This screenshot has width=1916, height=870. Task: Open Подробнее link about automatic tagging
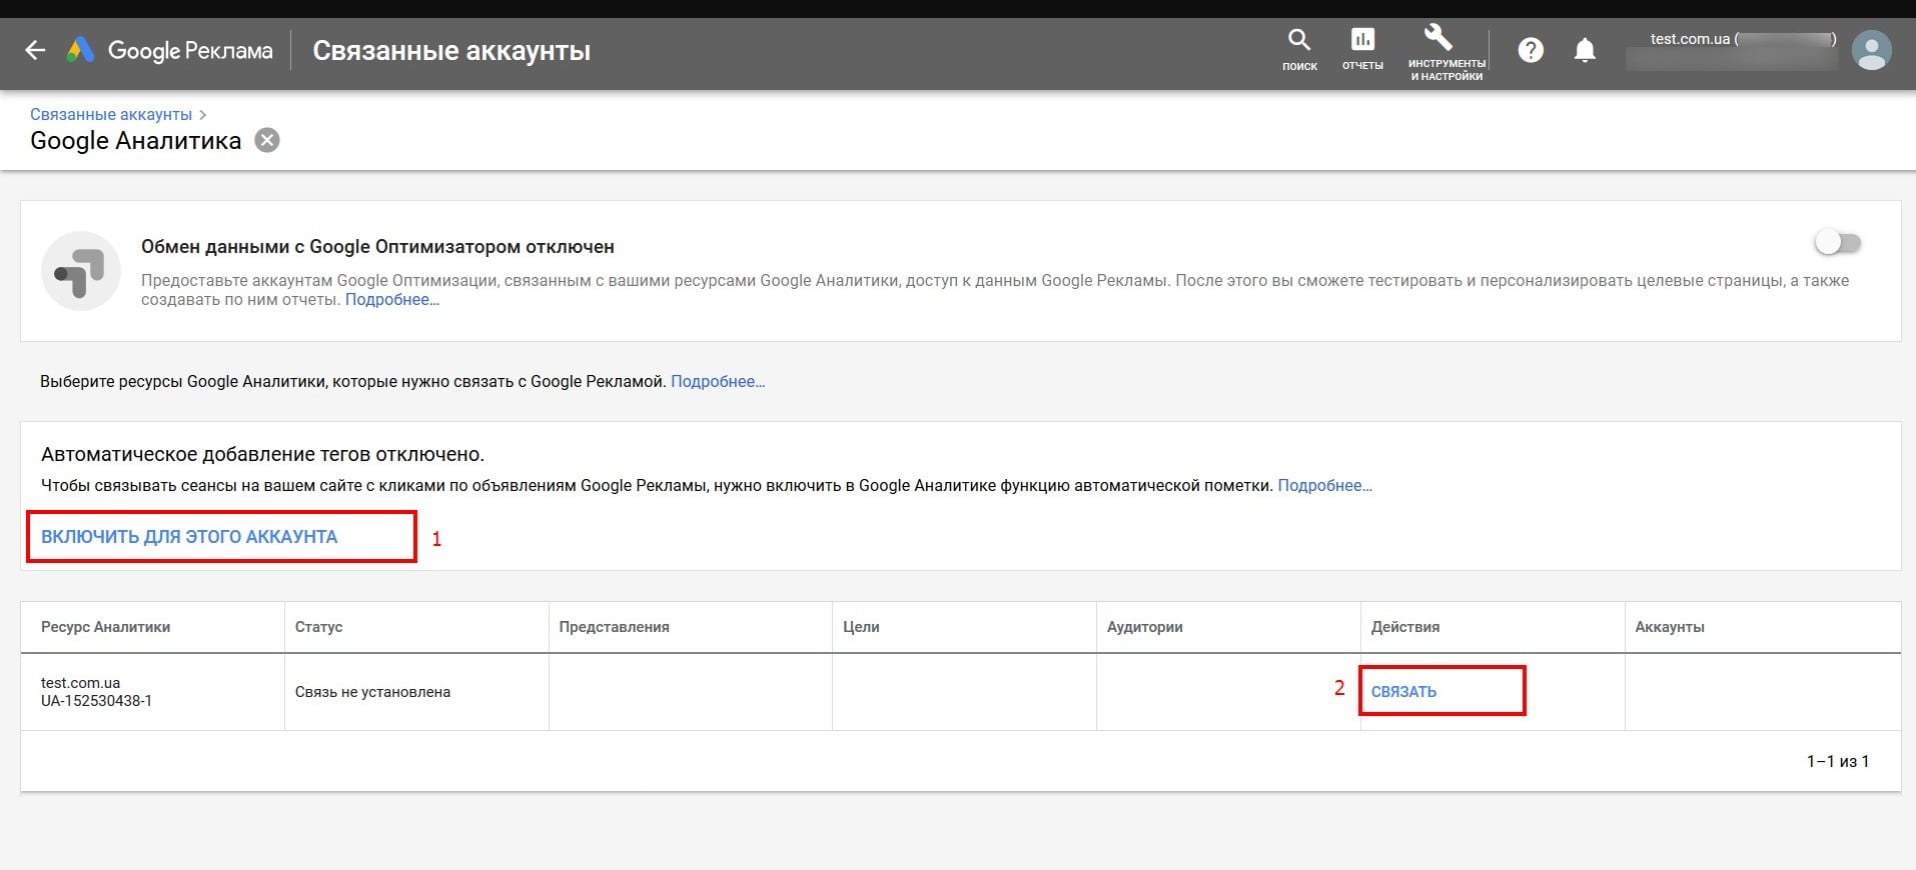point(1324,485)
